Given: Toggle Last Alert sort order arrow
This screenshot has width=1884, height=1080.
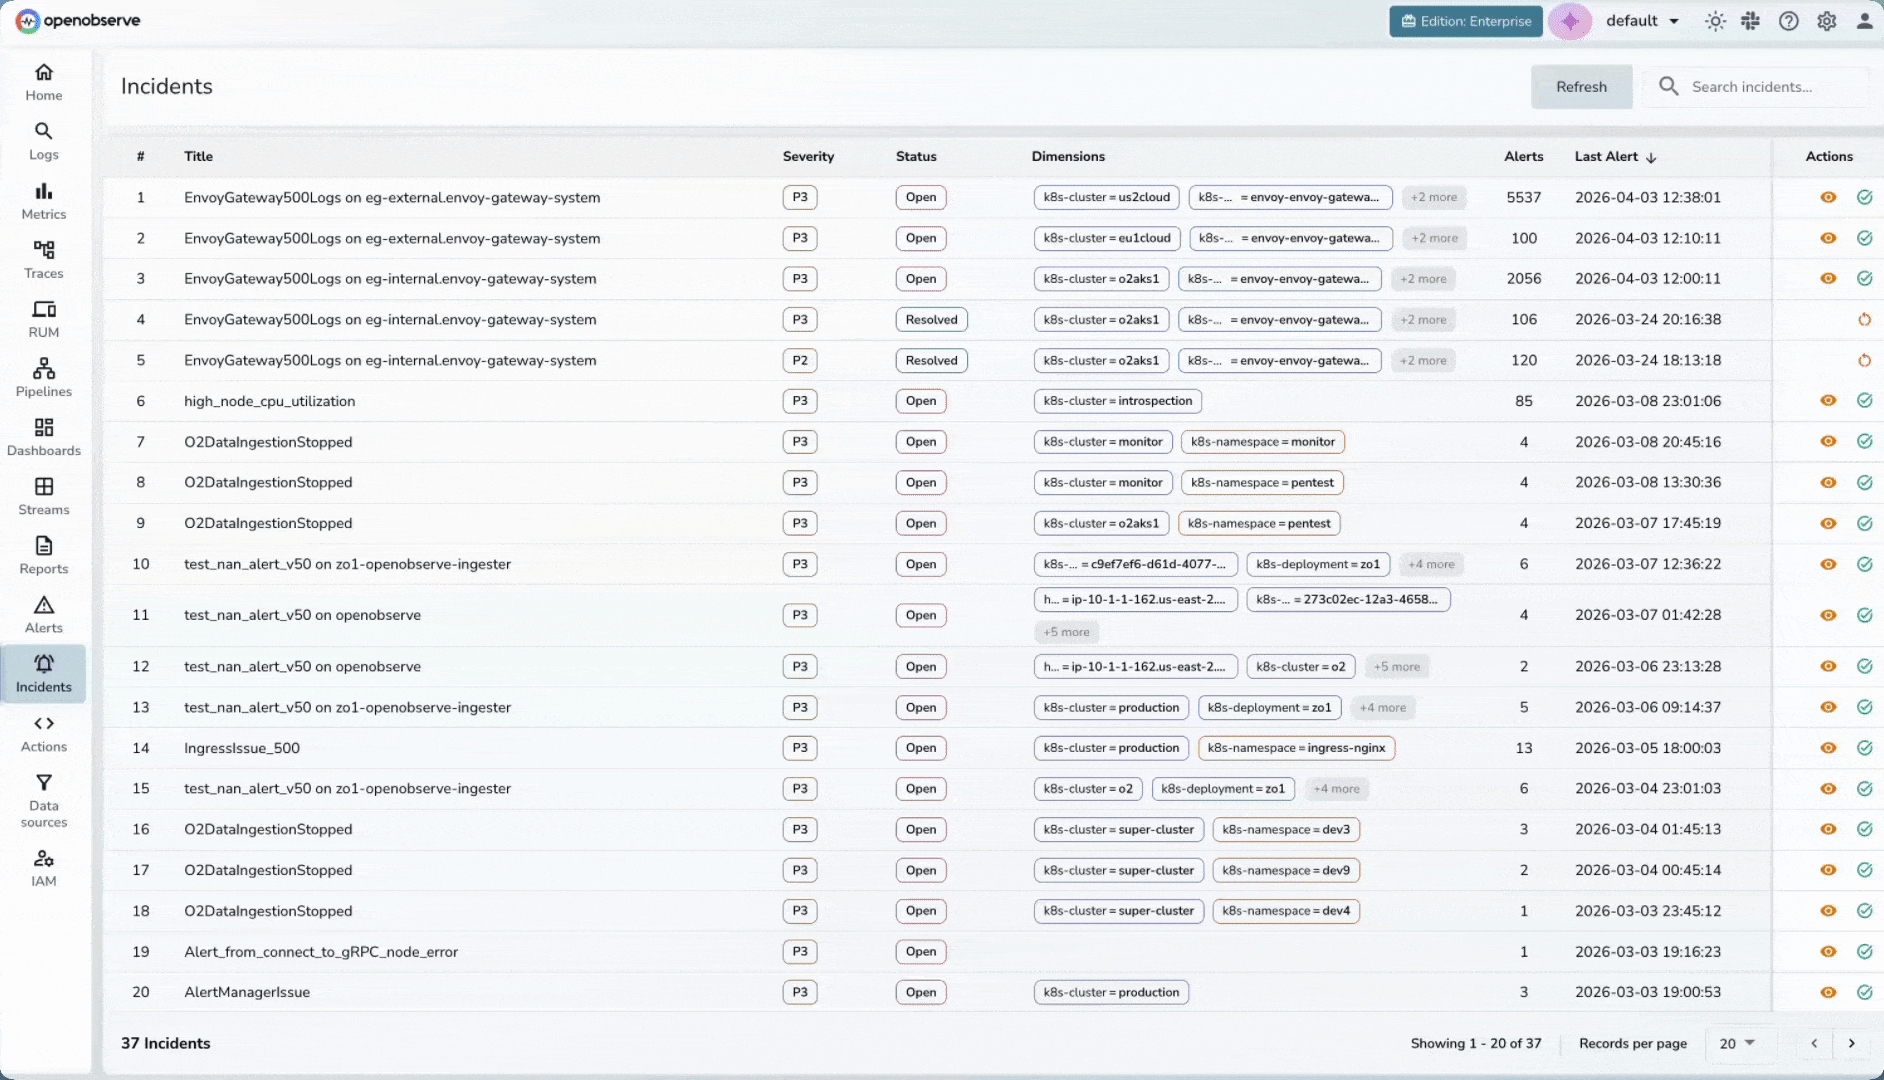Looking at the screenshot, I should pos(1651,156).
